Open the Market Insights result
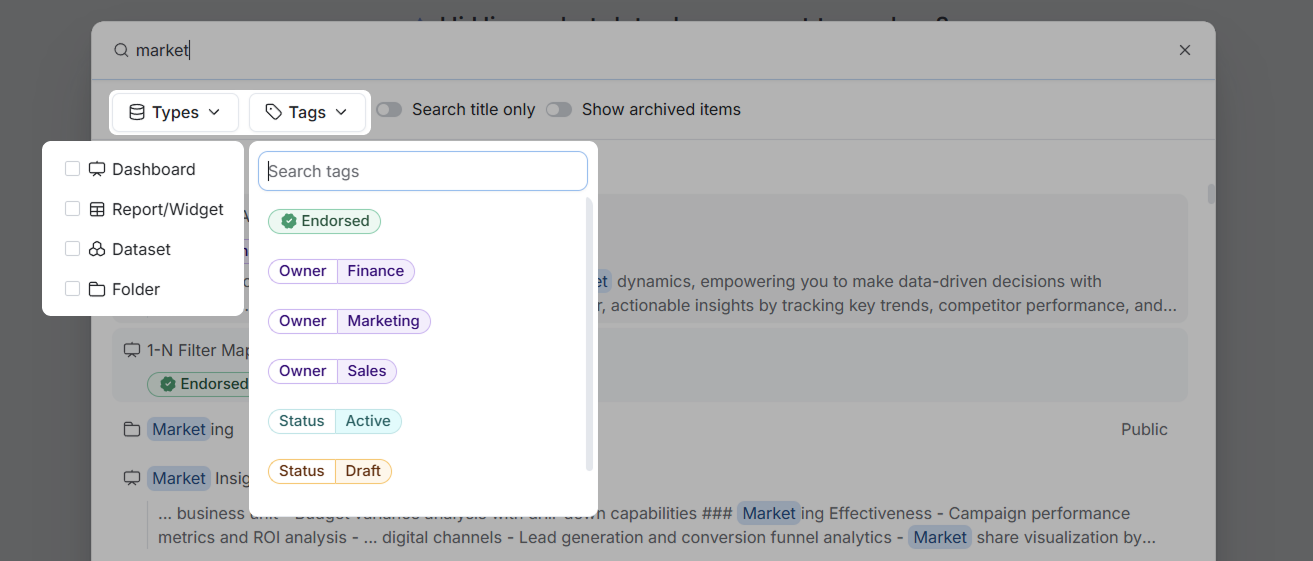Image resolution: width=1313 pixels, height=561 pixels. 650,507
